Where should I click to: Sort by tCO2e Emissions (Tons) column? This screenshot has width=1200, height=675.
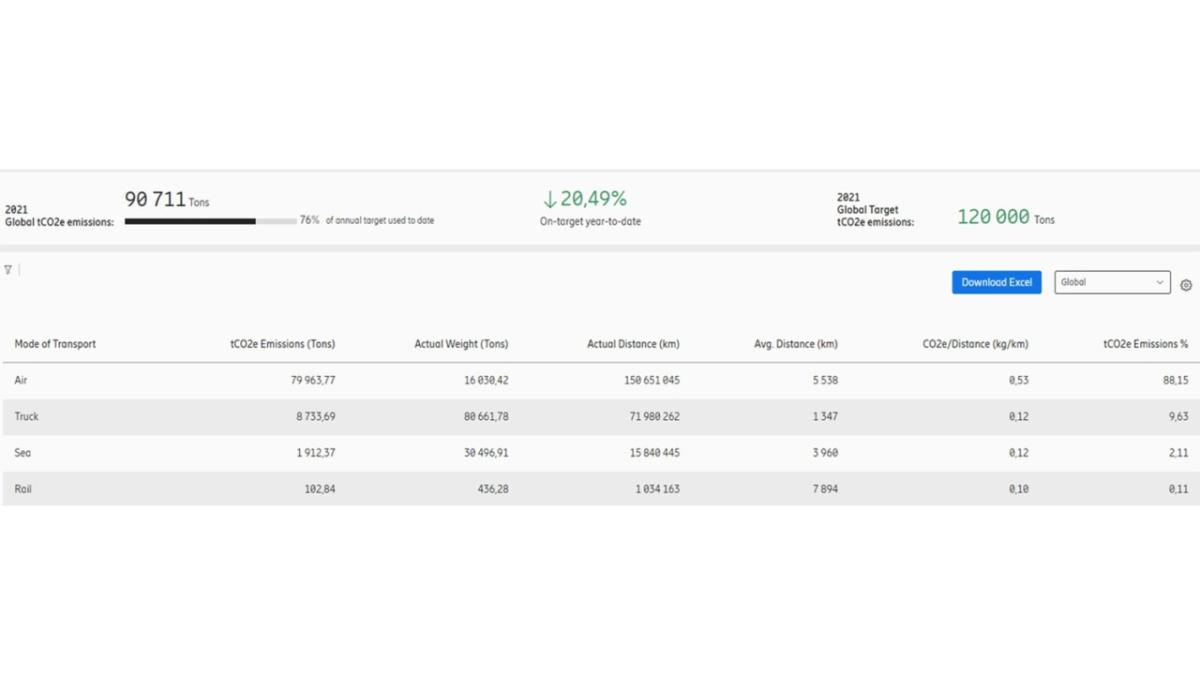(x=282, y=344)
